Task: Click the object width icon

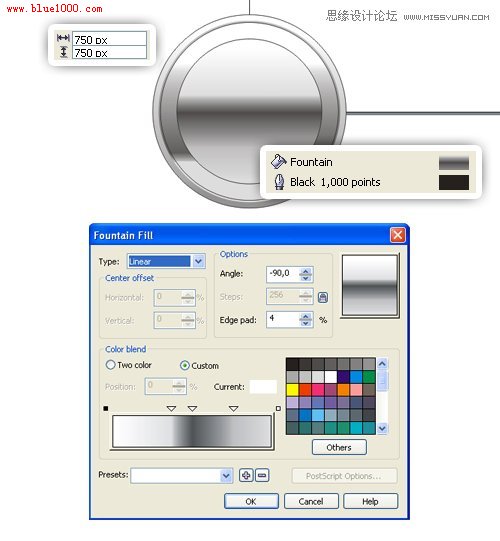Action: click(x=63, y=38)
